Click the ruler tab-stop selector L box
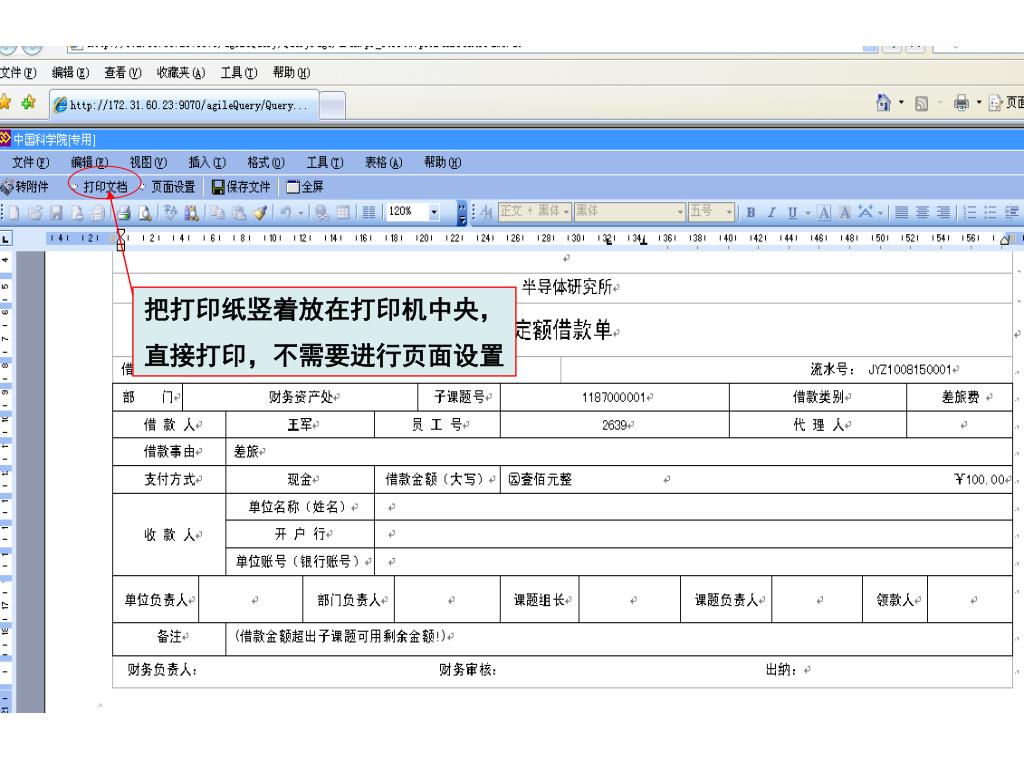 (x=5, y=239)
